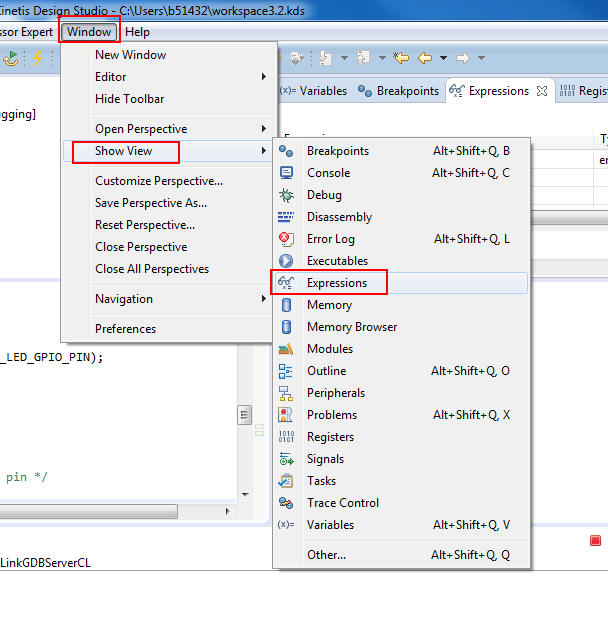Open Customize Perspective dialog
The width and height of the screenshot is (608, 620).
coord(170,181)
